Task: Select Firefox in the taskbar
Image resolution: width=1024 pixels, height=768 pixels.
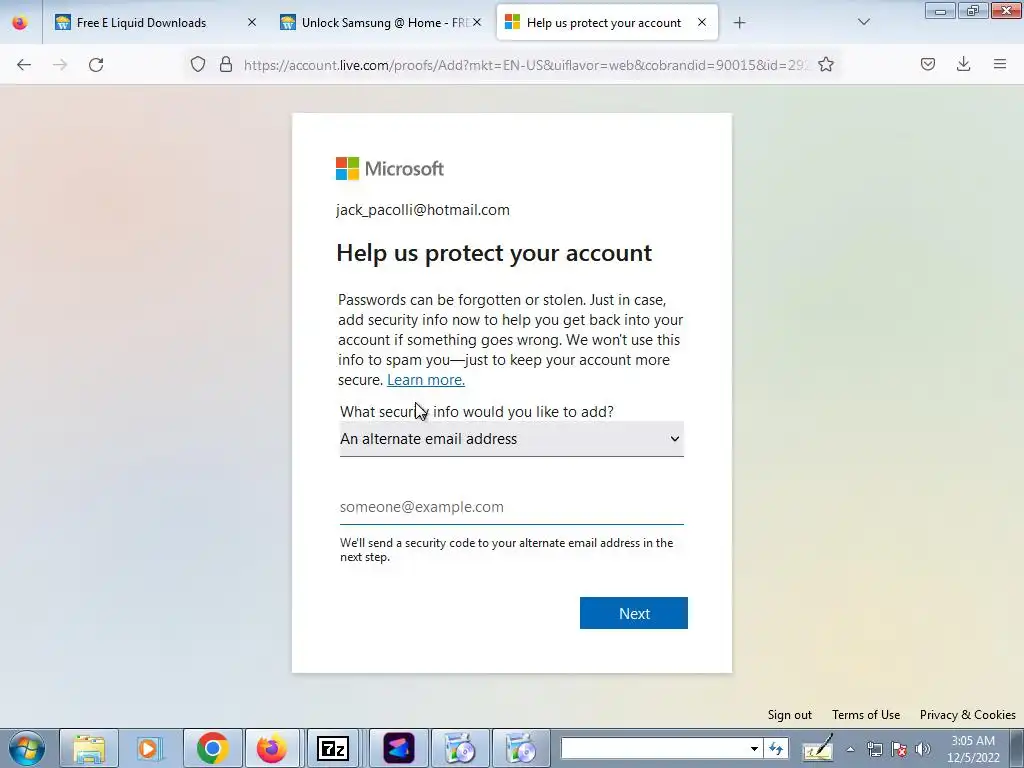Action: coord(272,748)
